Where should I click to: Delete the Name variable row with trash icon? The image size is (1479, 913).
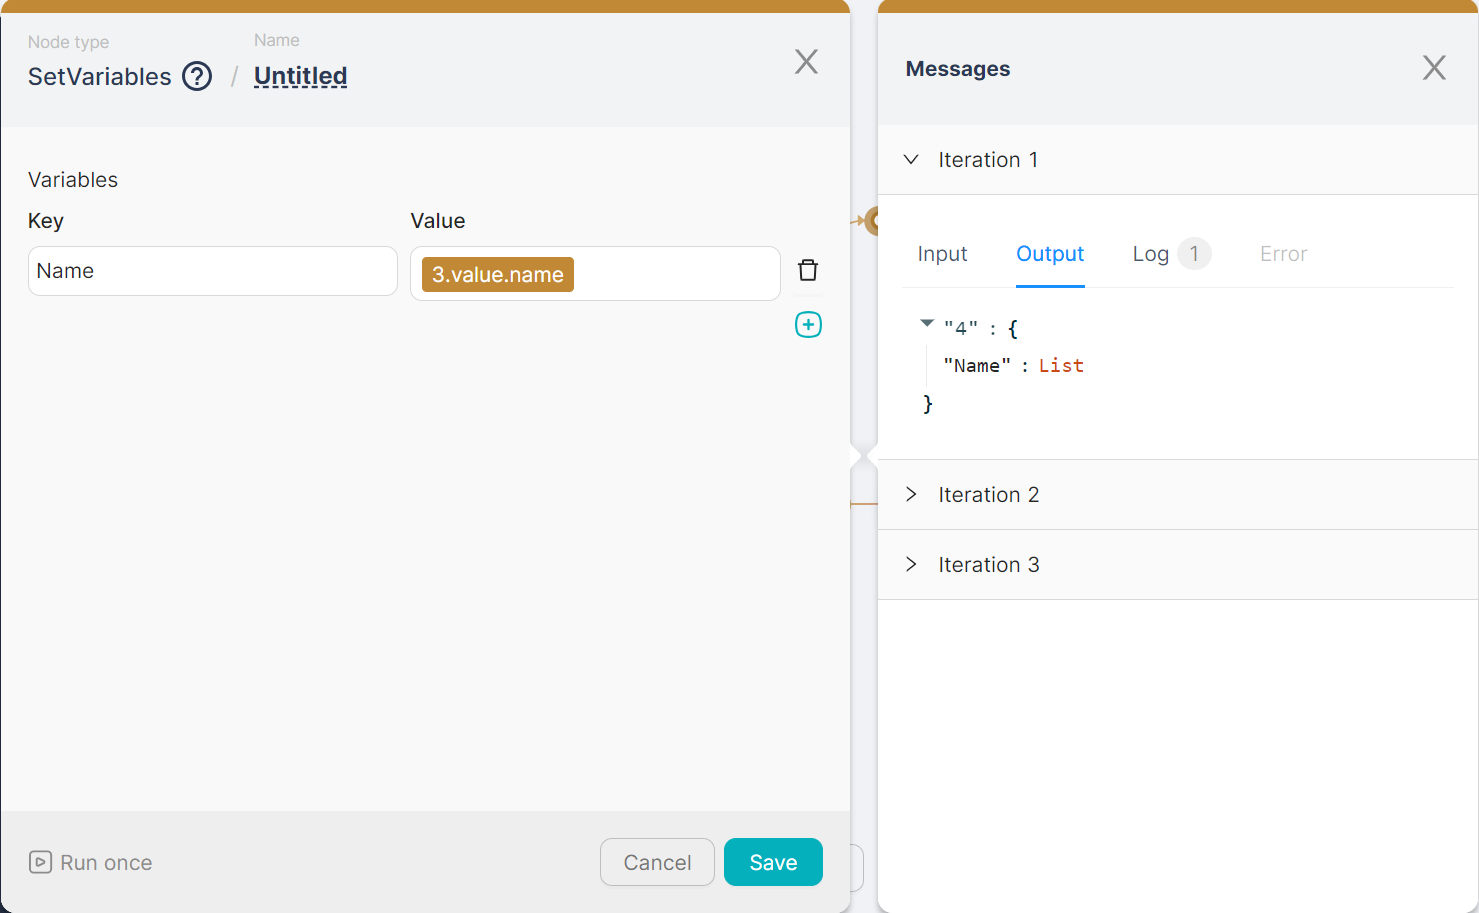tap(808, 270)
